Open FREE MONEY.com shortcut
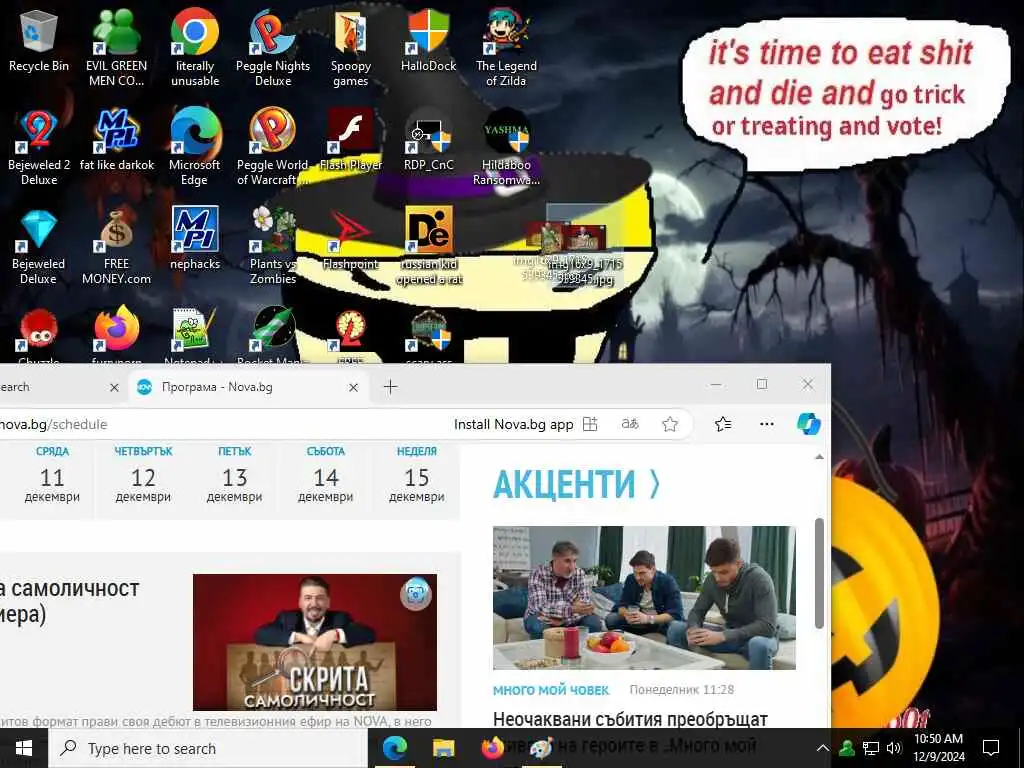This screenshot has height=768, width=1024. (x=116, y=247)
